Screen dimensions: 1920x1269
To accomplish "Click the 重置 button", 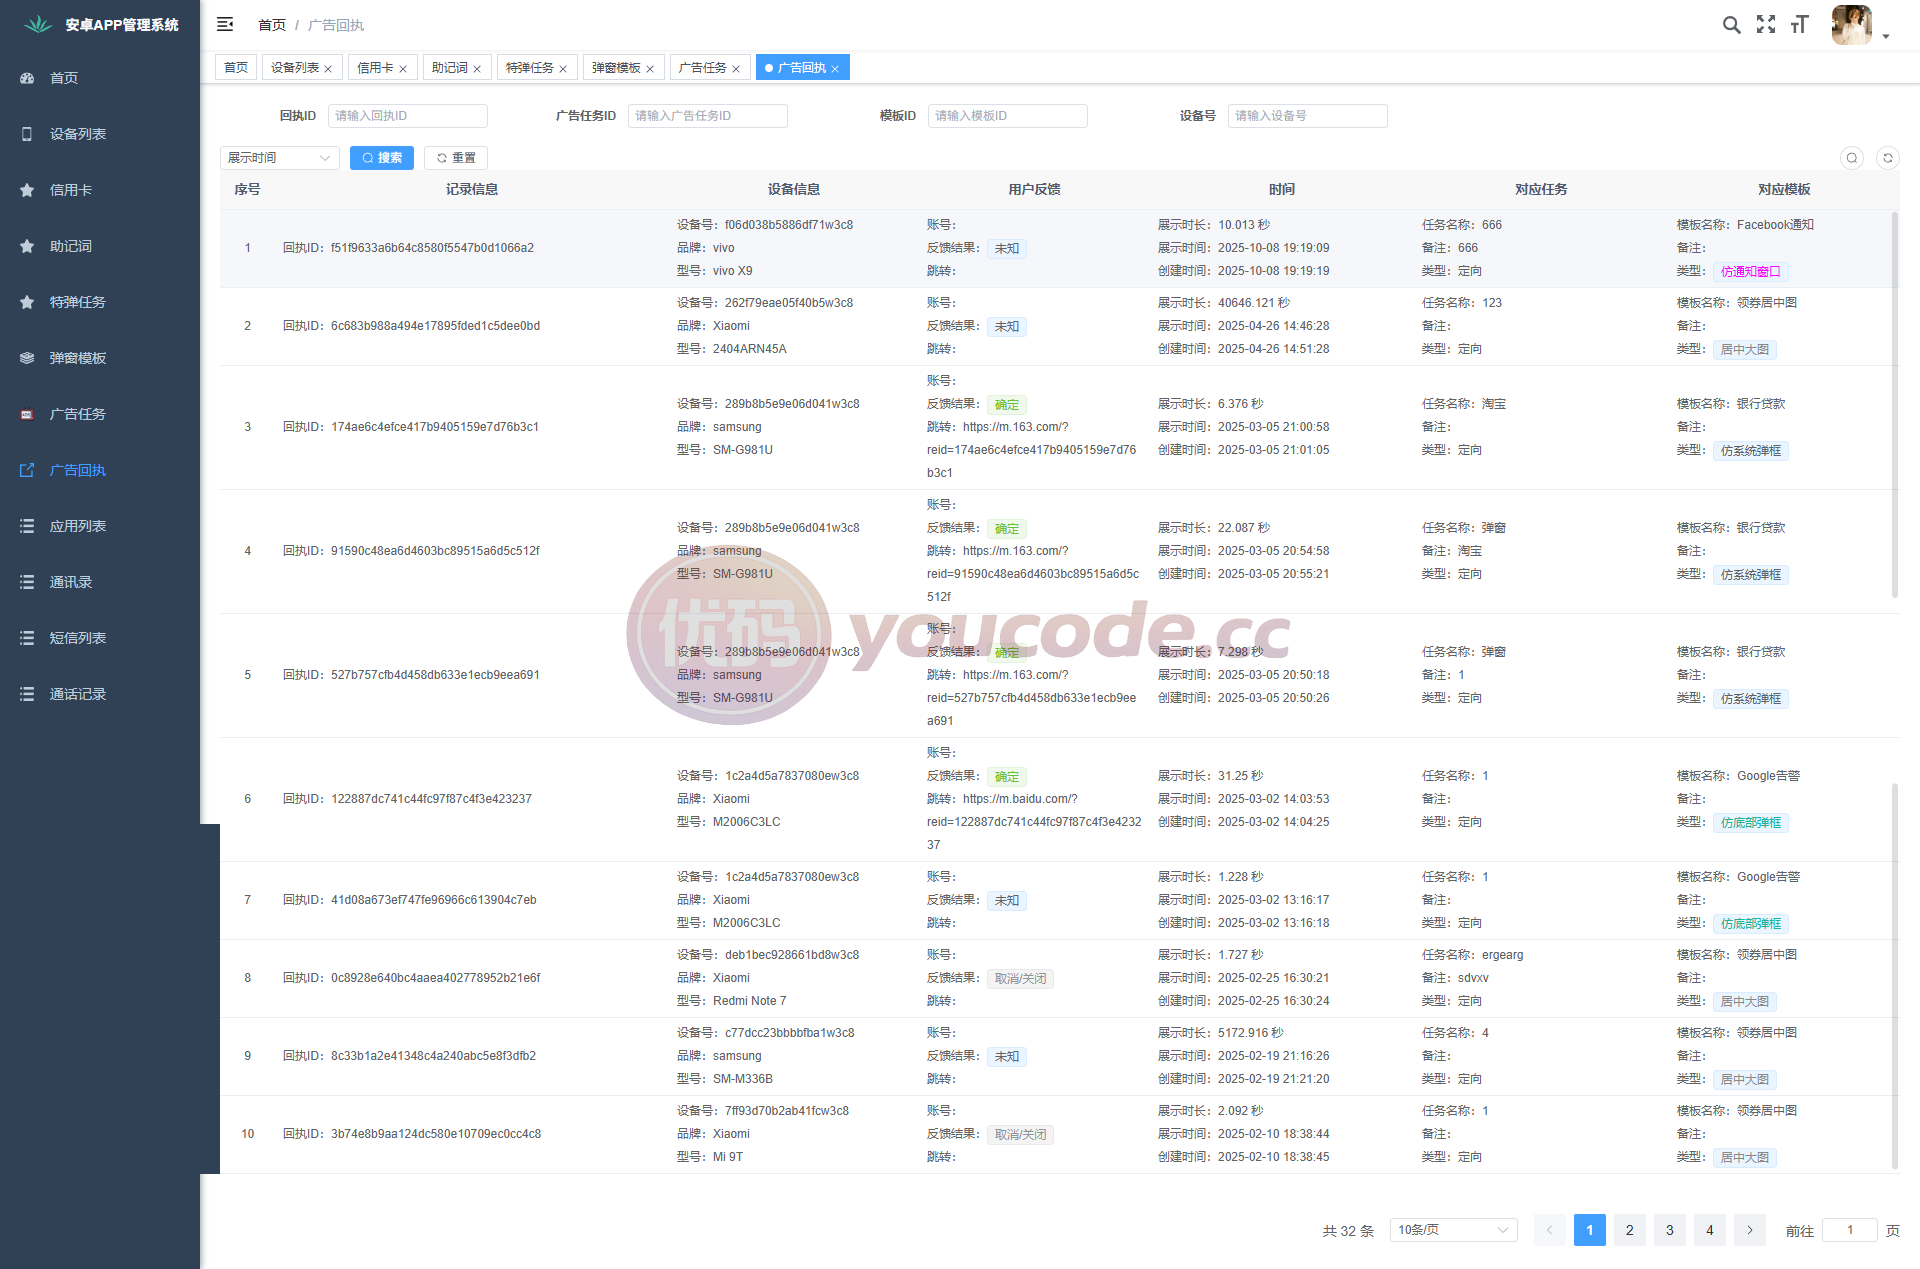I will (x=456, y=158).
